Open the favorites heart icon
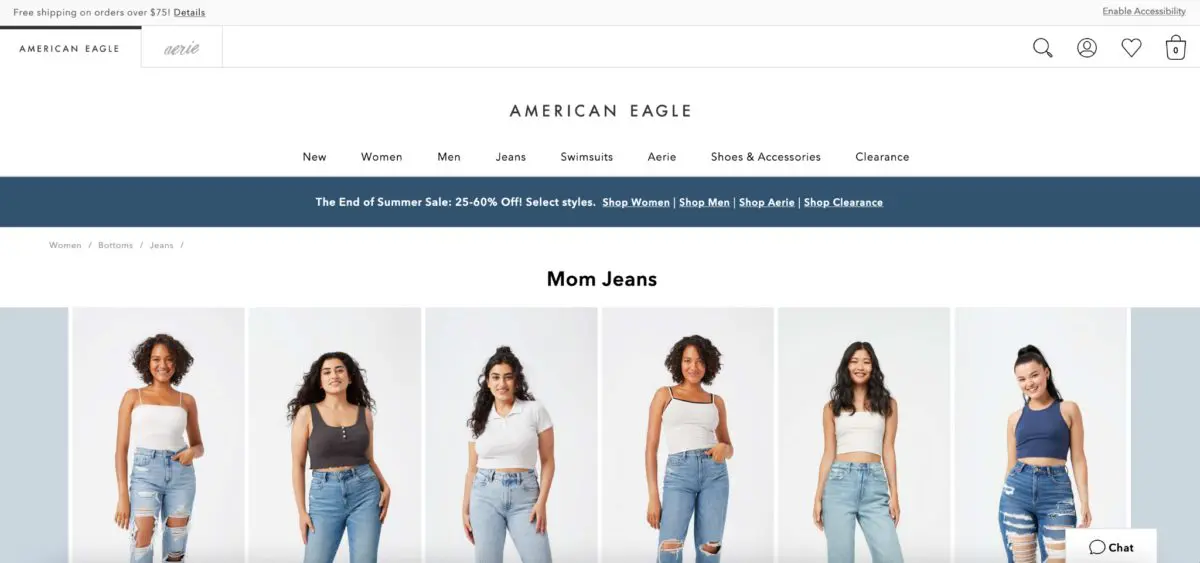 pyautogui.click(x=1131, y=48)
